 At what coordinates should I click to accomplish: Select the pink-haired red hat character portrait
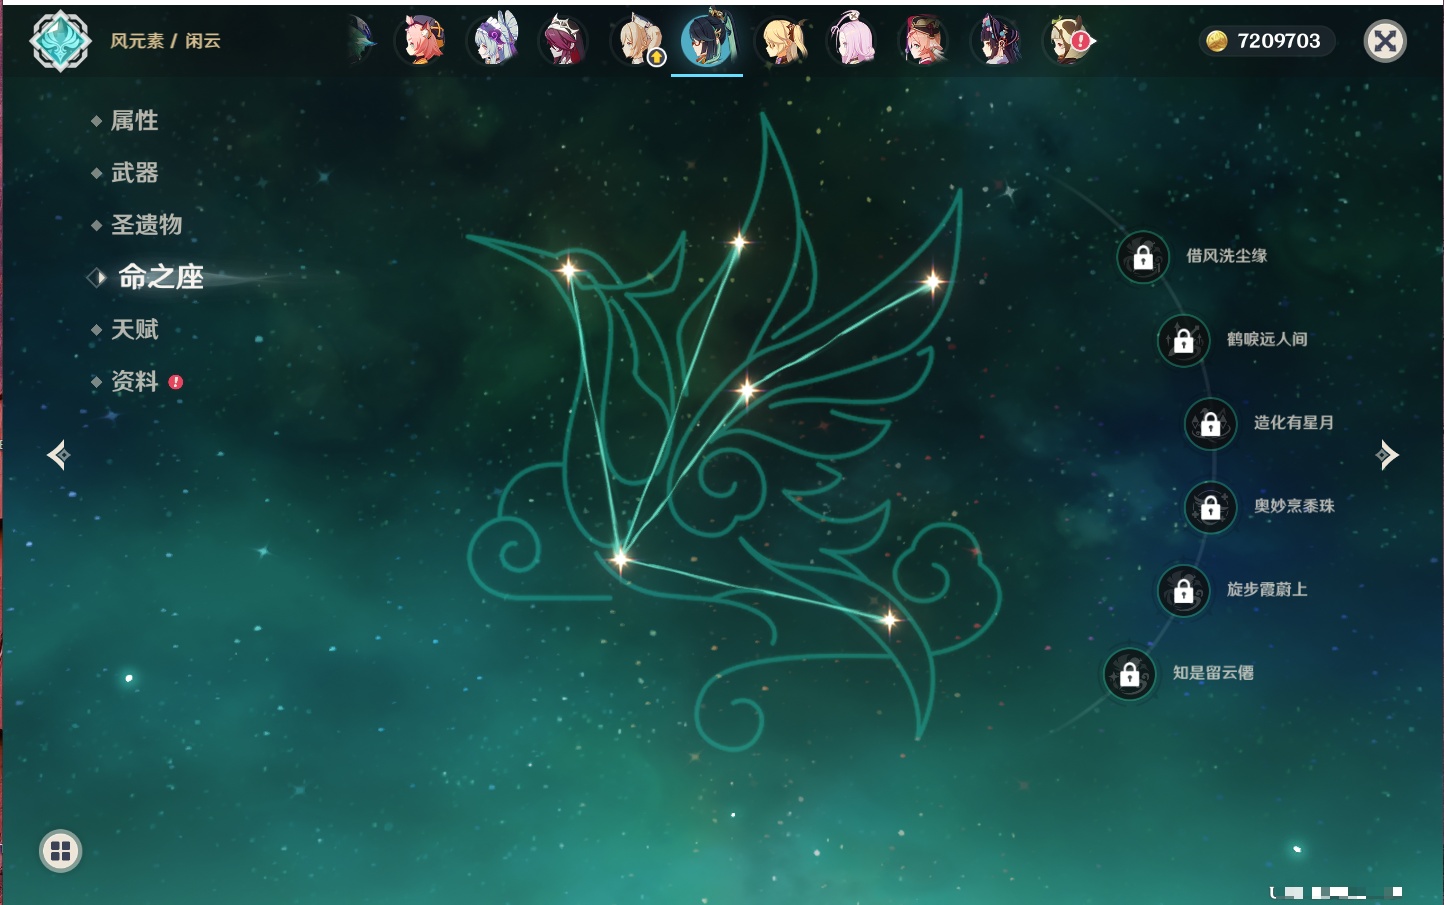925,41
